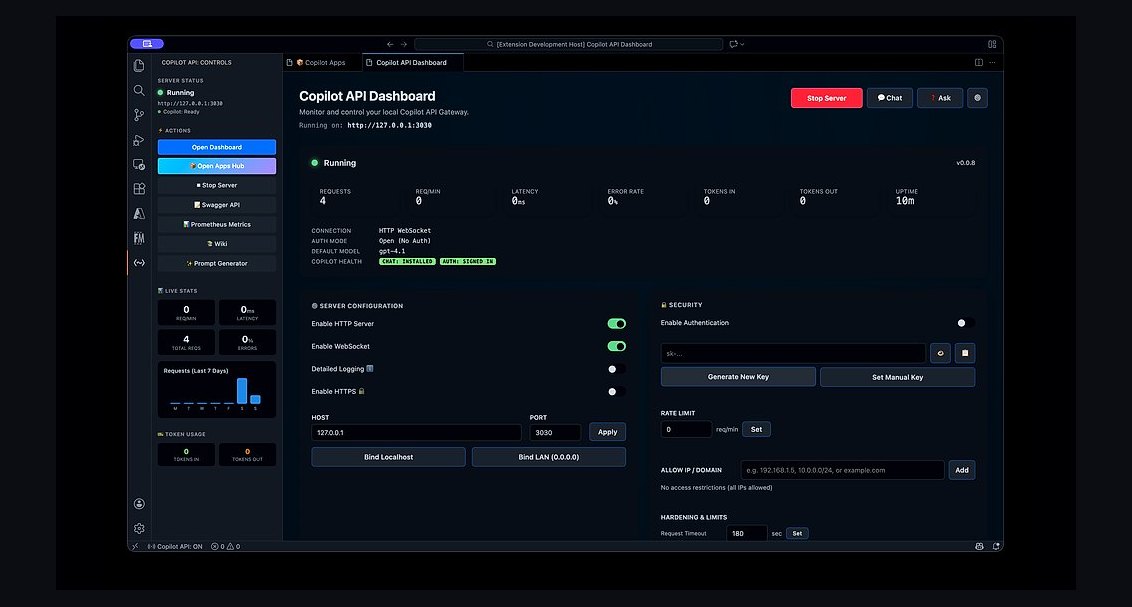Open the Search icon in activity bar
Viewport: 1132px width, 607px height.
tap(139, 90)
